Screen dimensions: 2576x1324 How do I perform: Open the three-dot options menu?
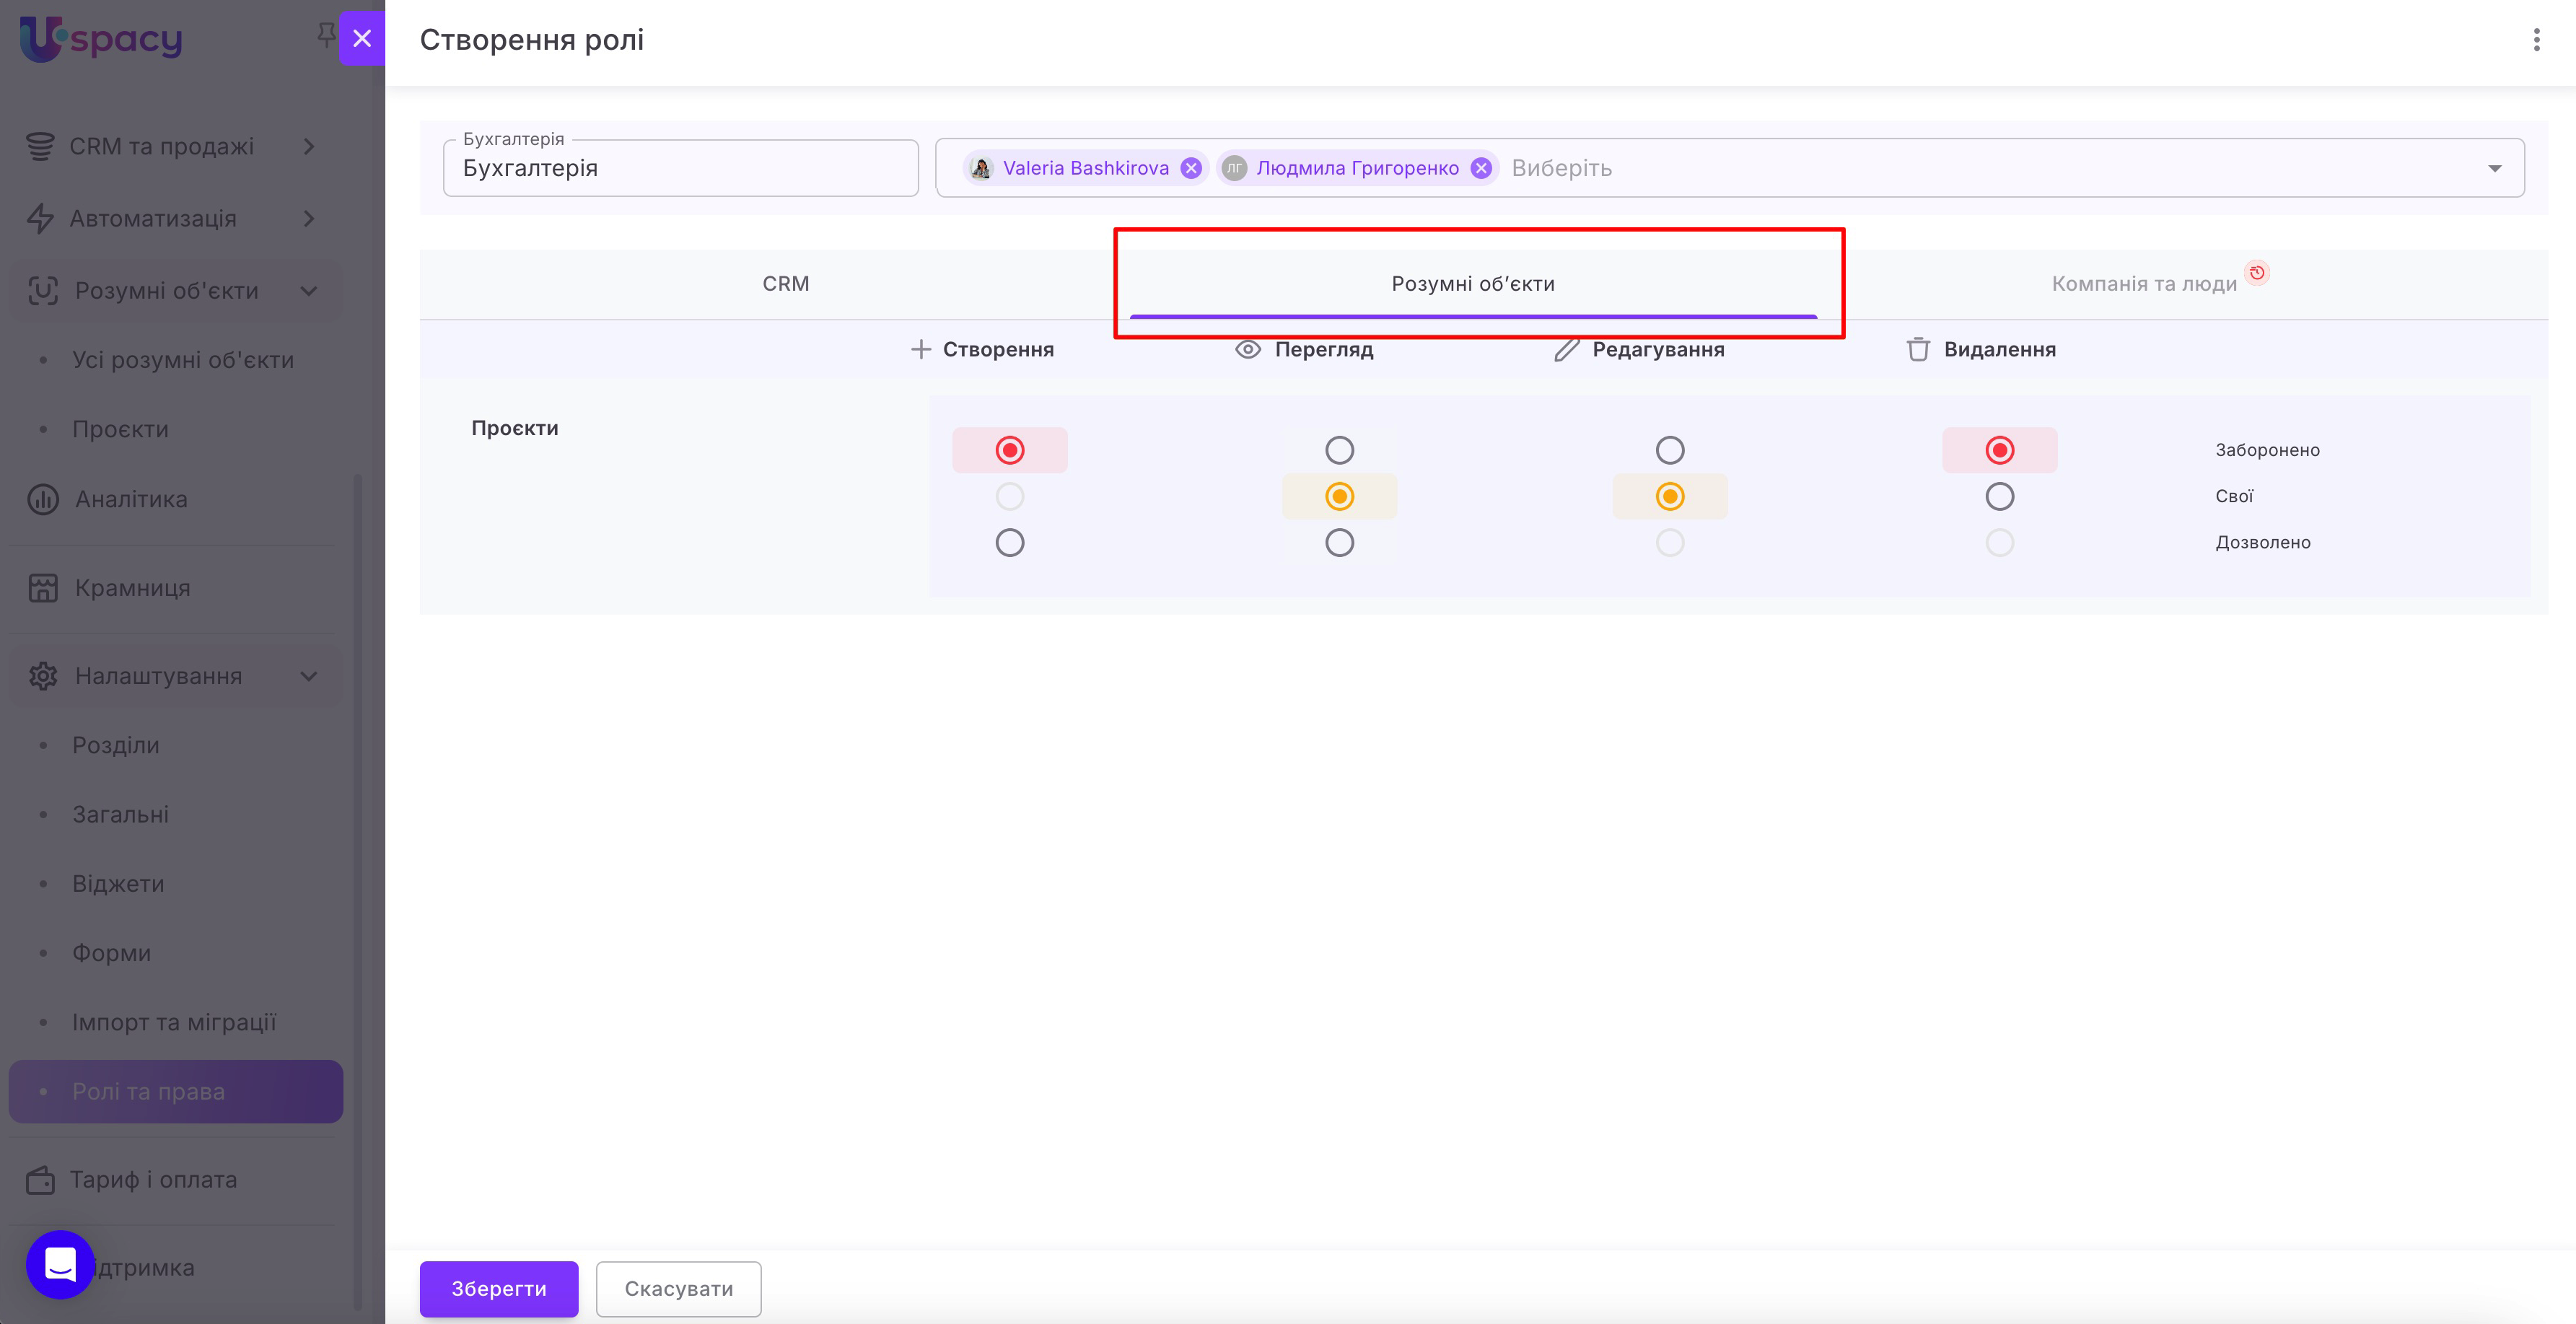click(2536, 40)
